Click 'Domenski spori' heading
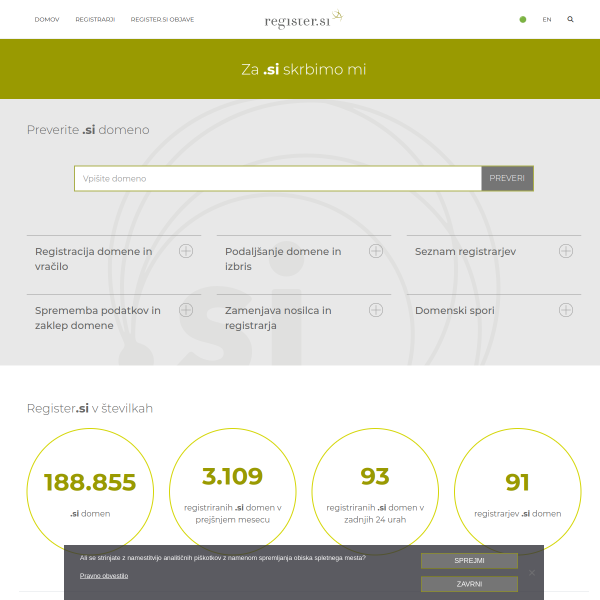Viewport: 600px width, 600px height. 455,310
